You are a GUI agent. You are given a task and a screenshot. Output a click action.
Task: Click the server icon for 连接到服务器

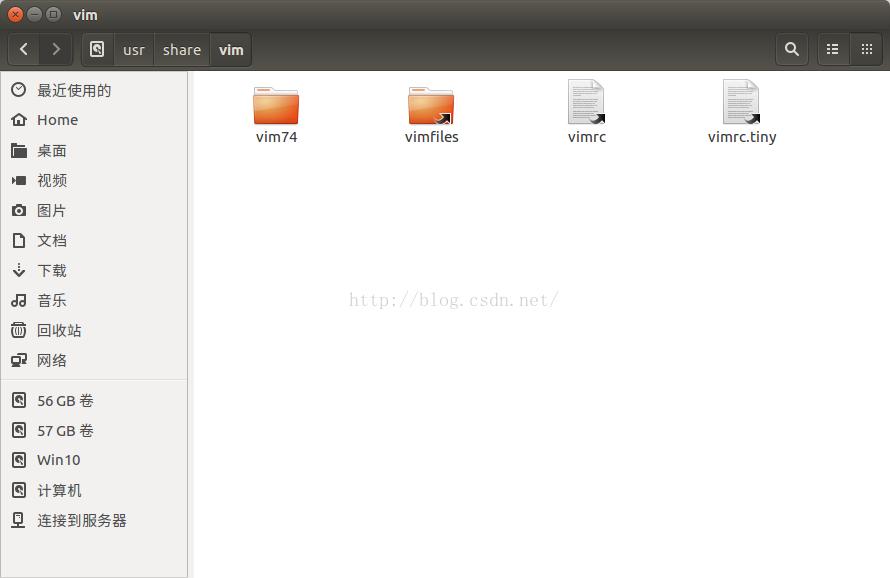(x=19, y=520)
